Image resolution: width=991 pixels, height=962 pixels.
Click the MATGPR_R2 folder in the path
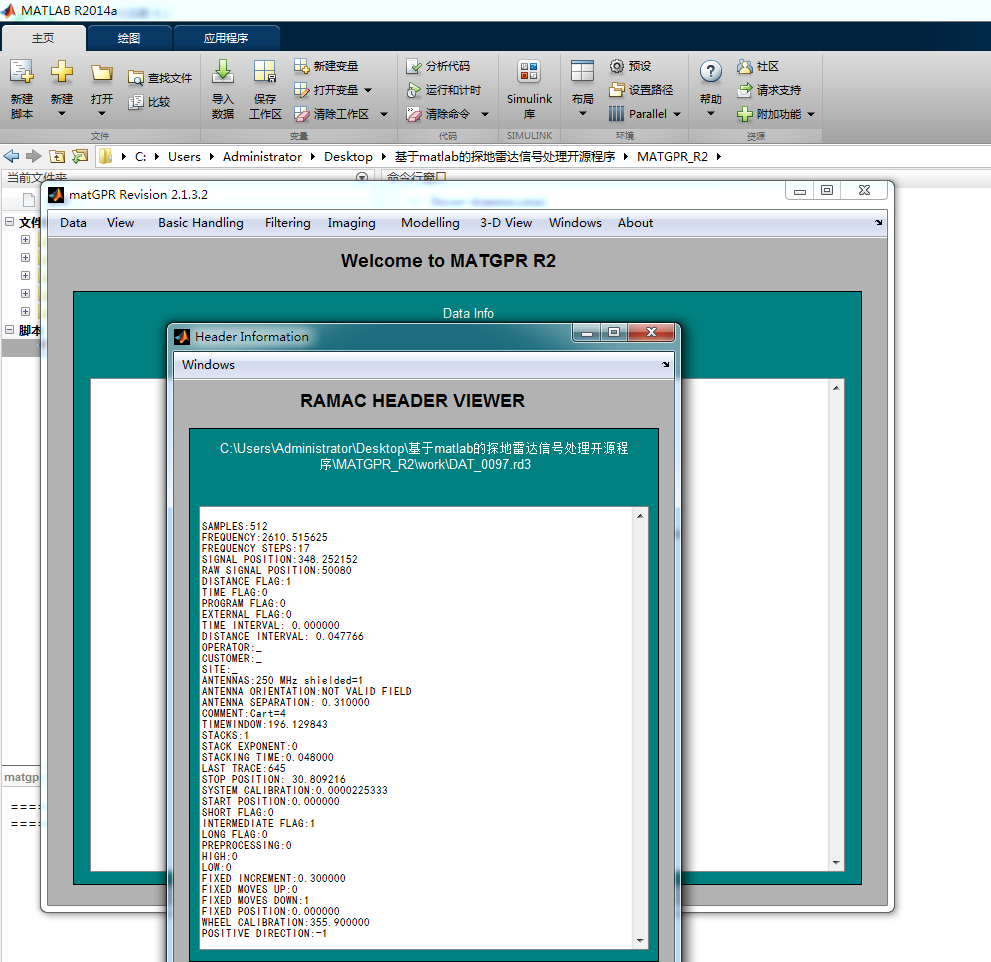(x=672, y=157)
